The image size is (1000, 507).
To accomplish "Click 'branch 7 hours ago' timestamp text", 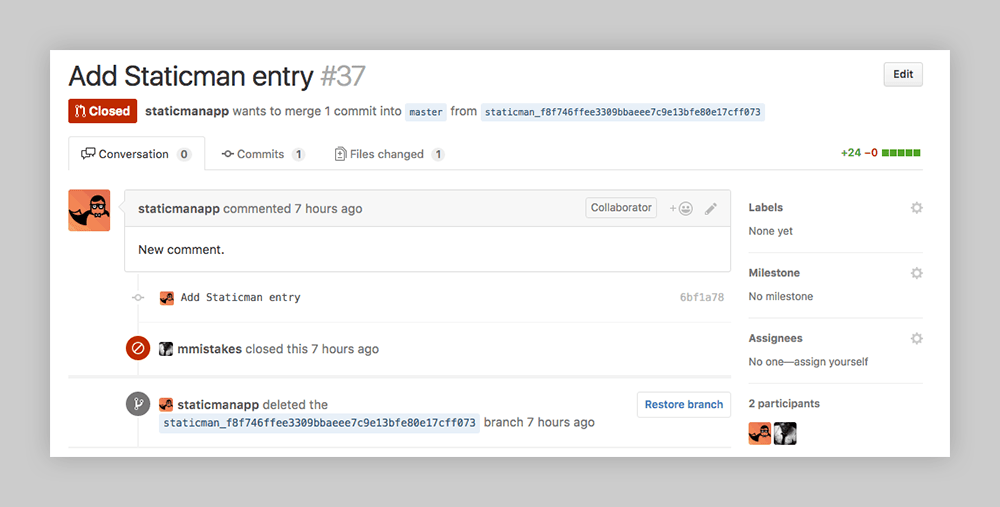I will point(539,422).
